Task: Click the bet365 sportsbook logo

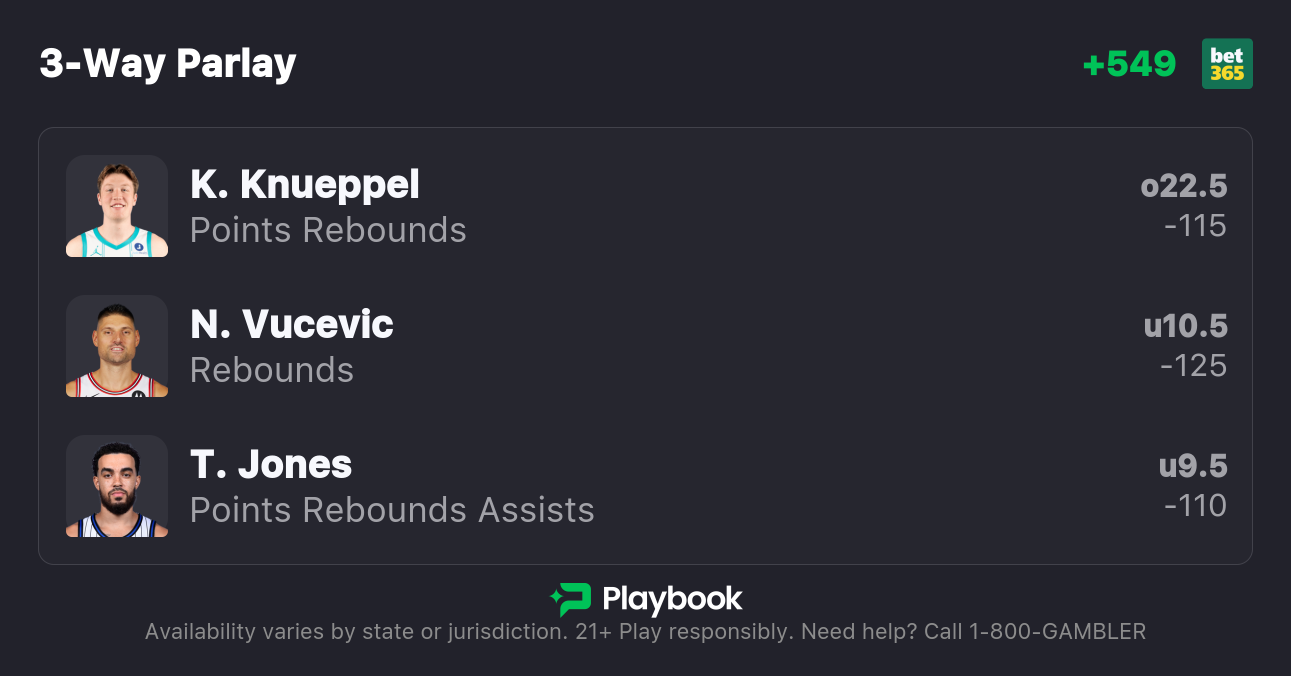Action: pyautogui.click(x=1227, y=64)
